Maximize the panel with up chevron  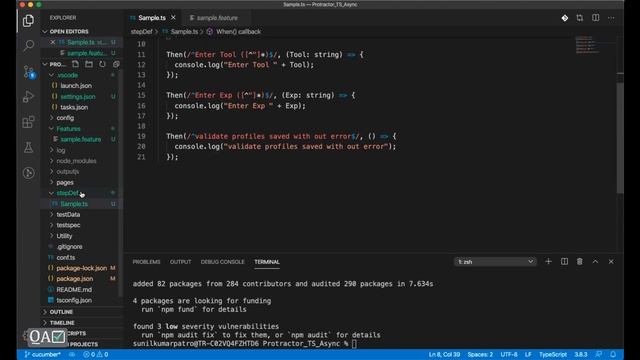pos(595,262)
